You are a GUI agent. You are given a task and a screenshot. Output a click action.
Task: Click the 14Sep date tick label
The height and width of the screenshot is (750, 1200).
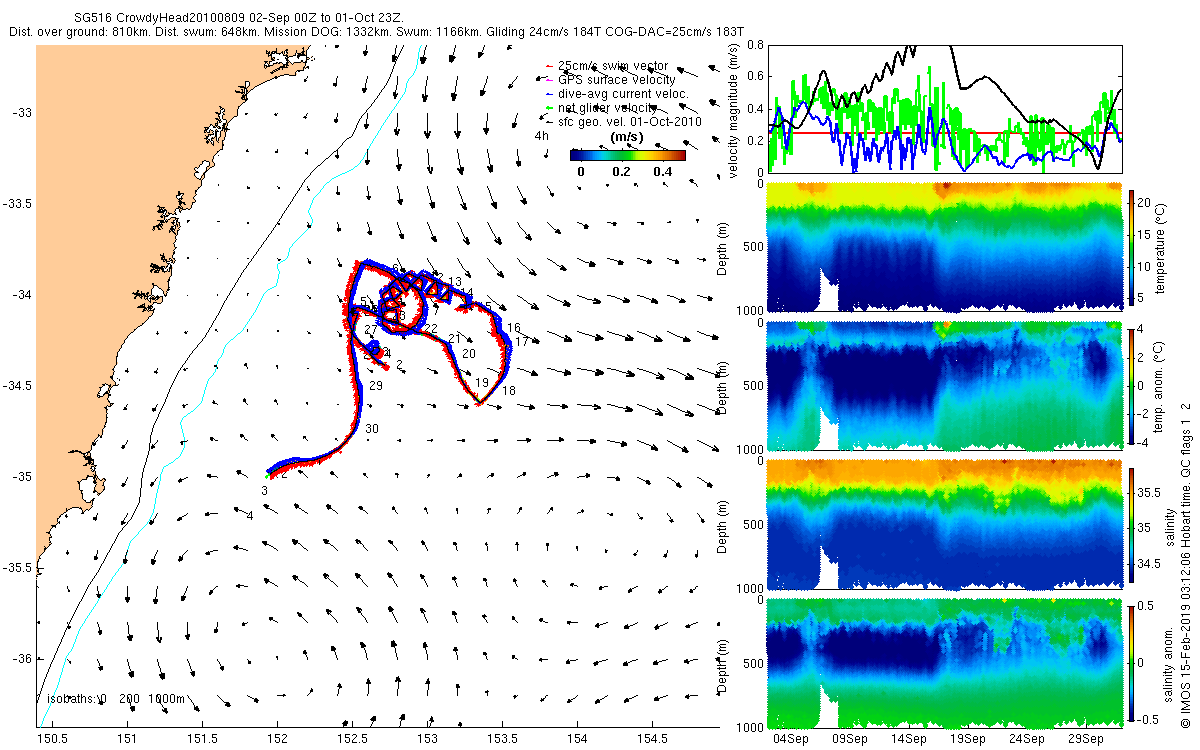[910, 738]
